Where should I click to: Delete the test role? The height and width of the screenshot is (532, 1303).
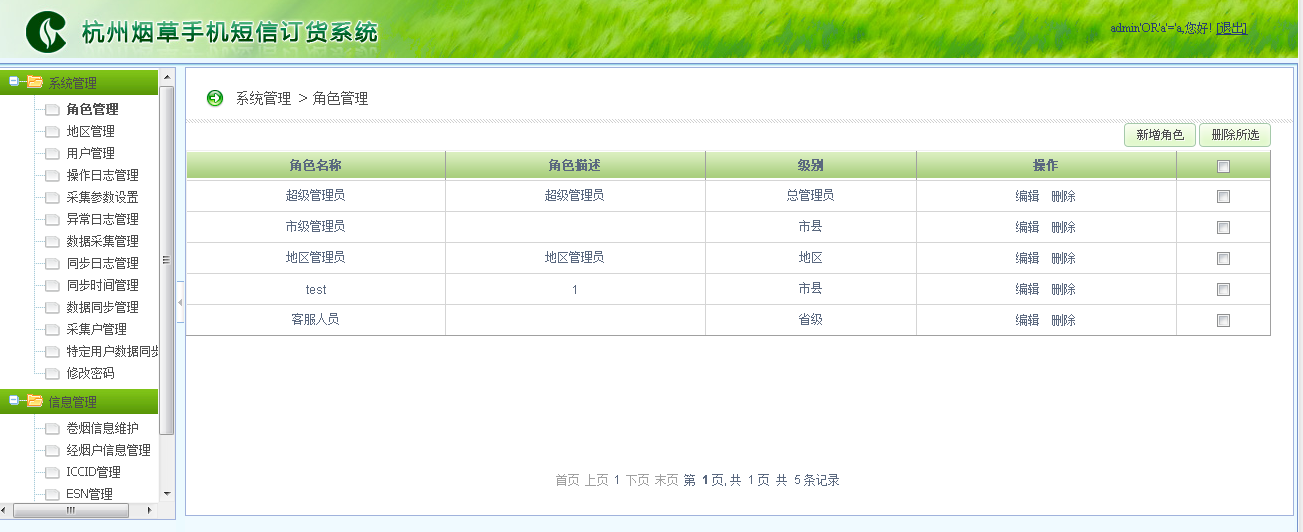pos(1063,290)
